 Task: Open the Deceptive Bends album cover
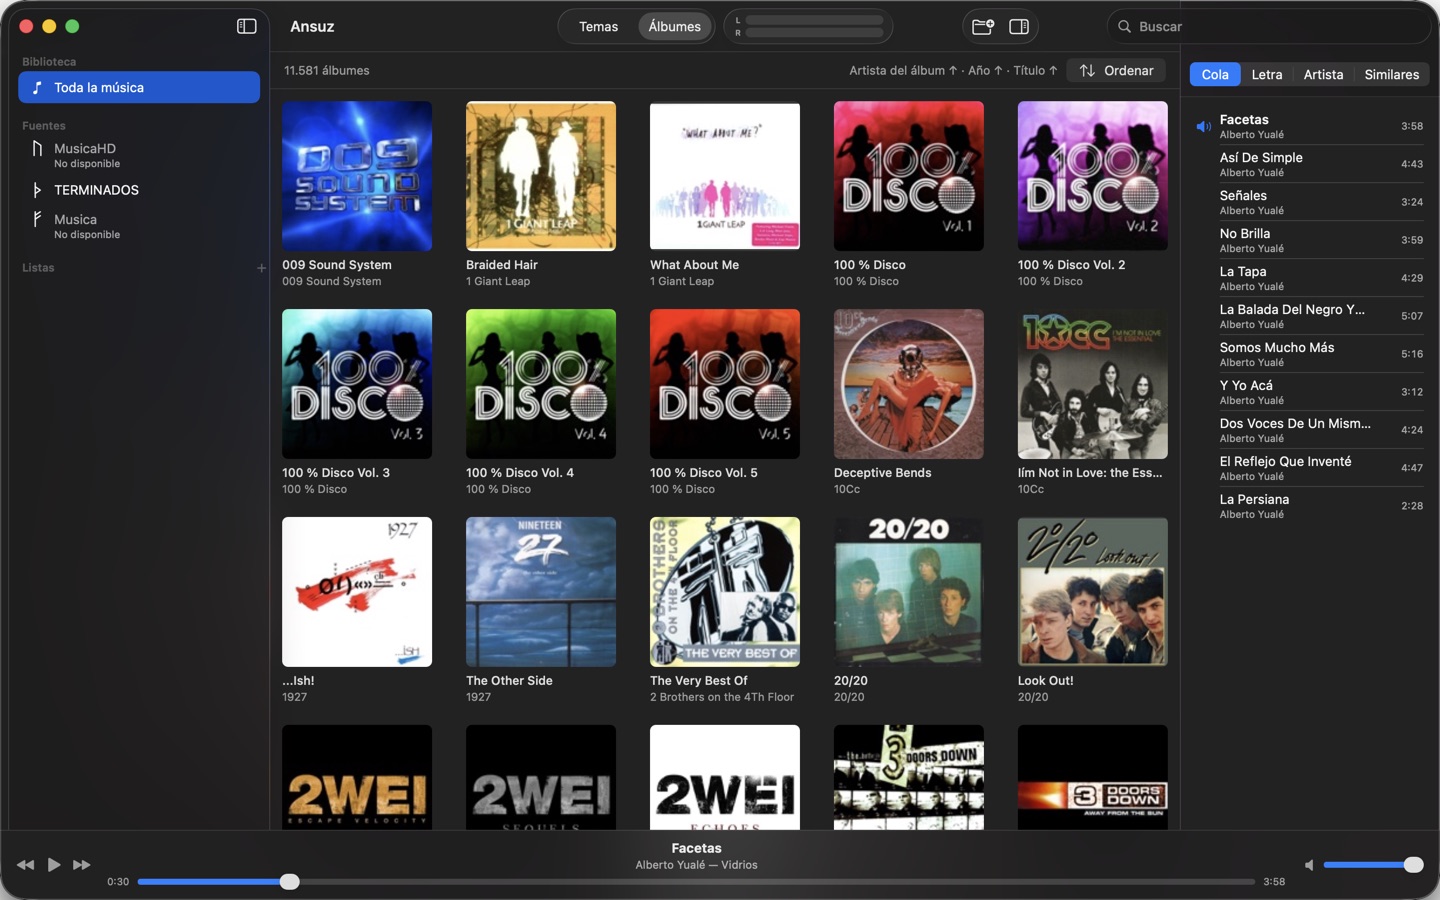[909, 384]
